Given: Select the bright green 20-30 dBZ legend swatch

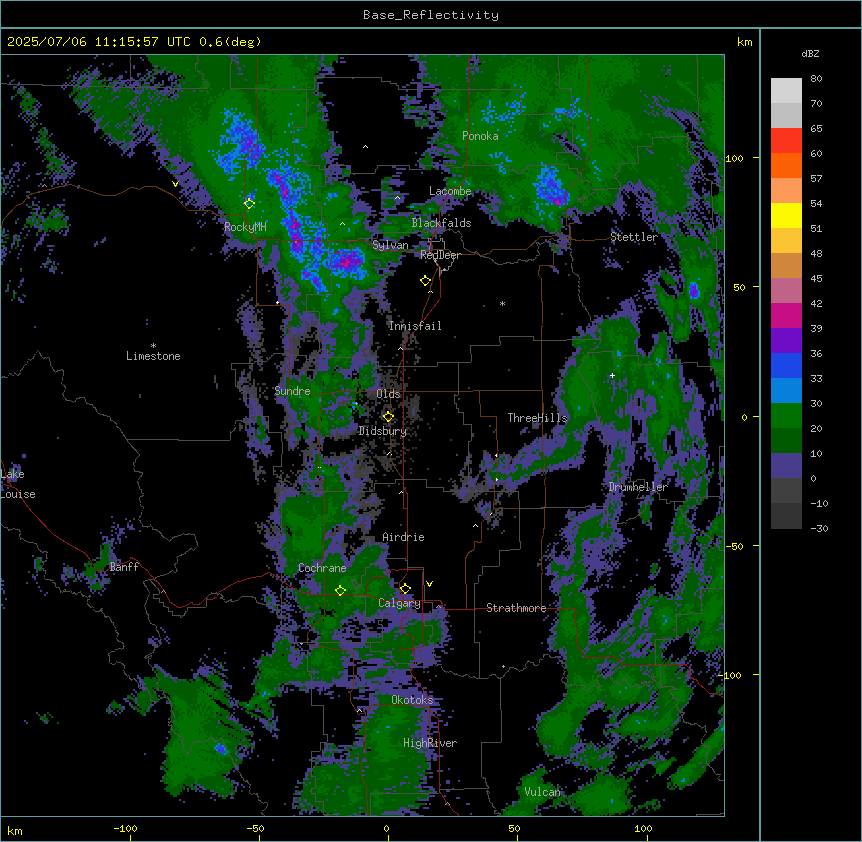Looking at the screenshot, I should [x=786, y=416].
